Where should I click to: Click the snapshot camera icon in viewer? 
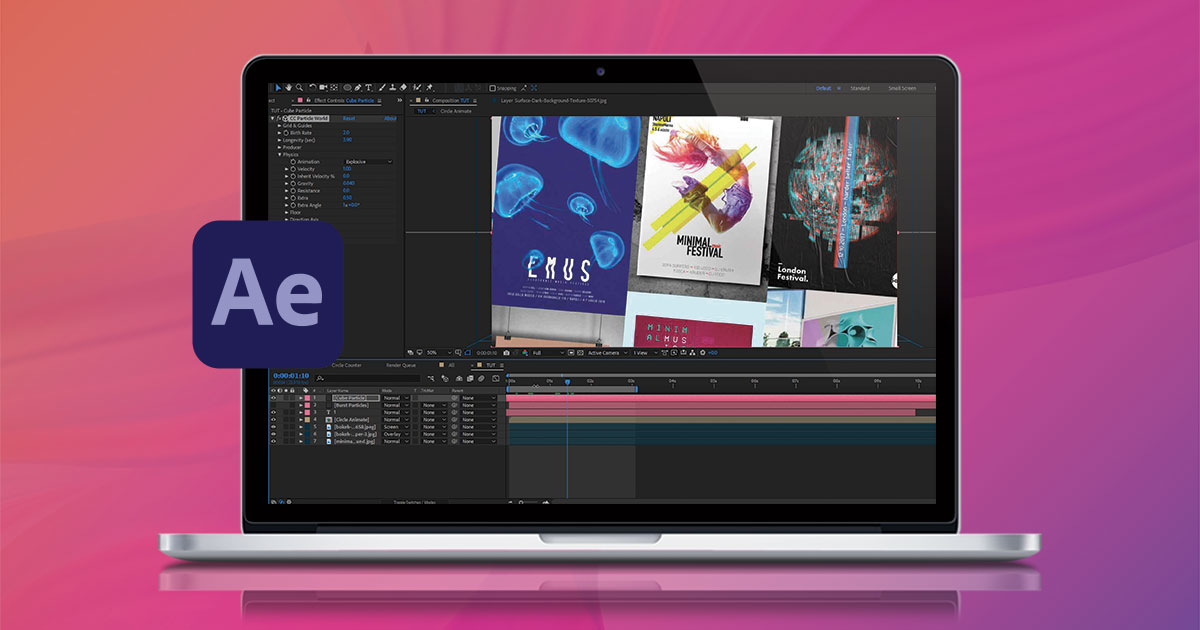(x=506, y=353)
